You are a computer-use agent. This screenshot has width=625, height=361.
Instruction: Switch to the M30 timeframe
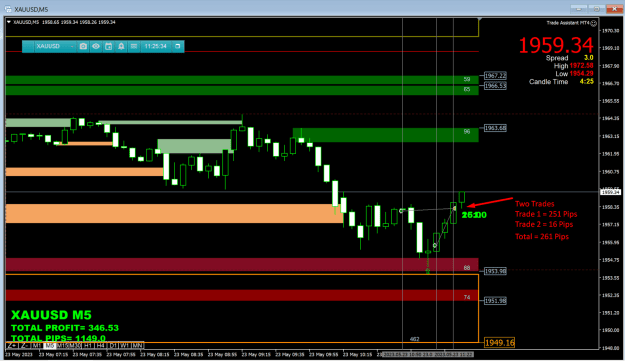(x=75, y=345)
